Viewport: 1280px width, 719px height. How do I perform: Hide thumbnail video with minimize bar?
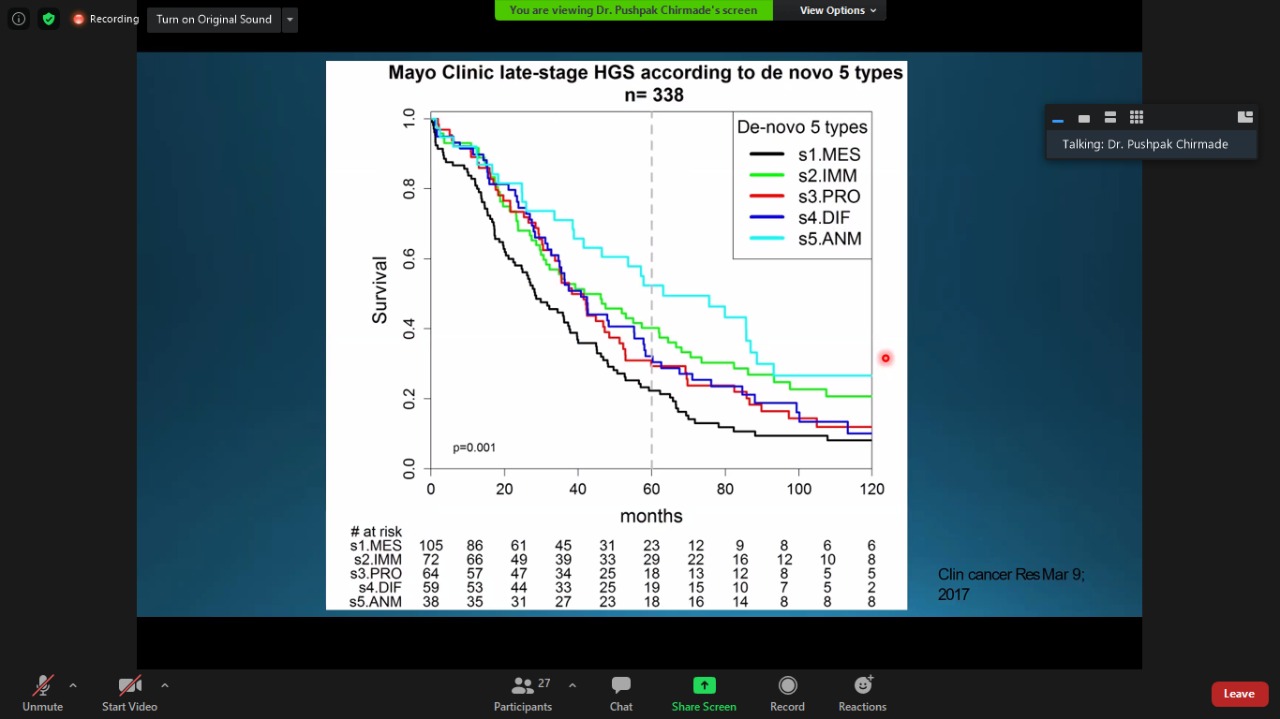1057,119
